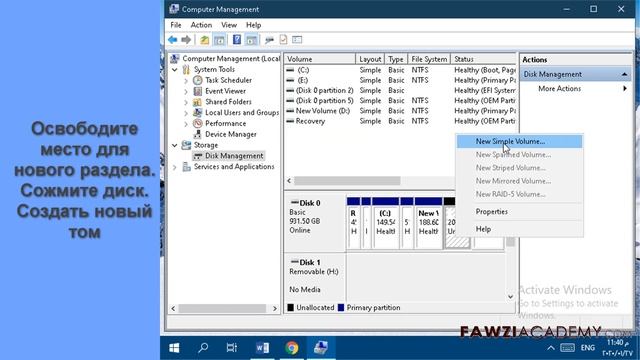Open Chrome from the taskbar
This screenshot has width=640, height=360.
(291, 348)
